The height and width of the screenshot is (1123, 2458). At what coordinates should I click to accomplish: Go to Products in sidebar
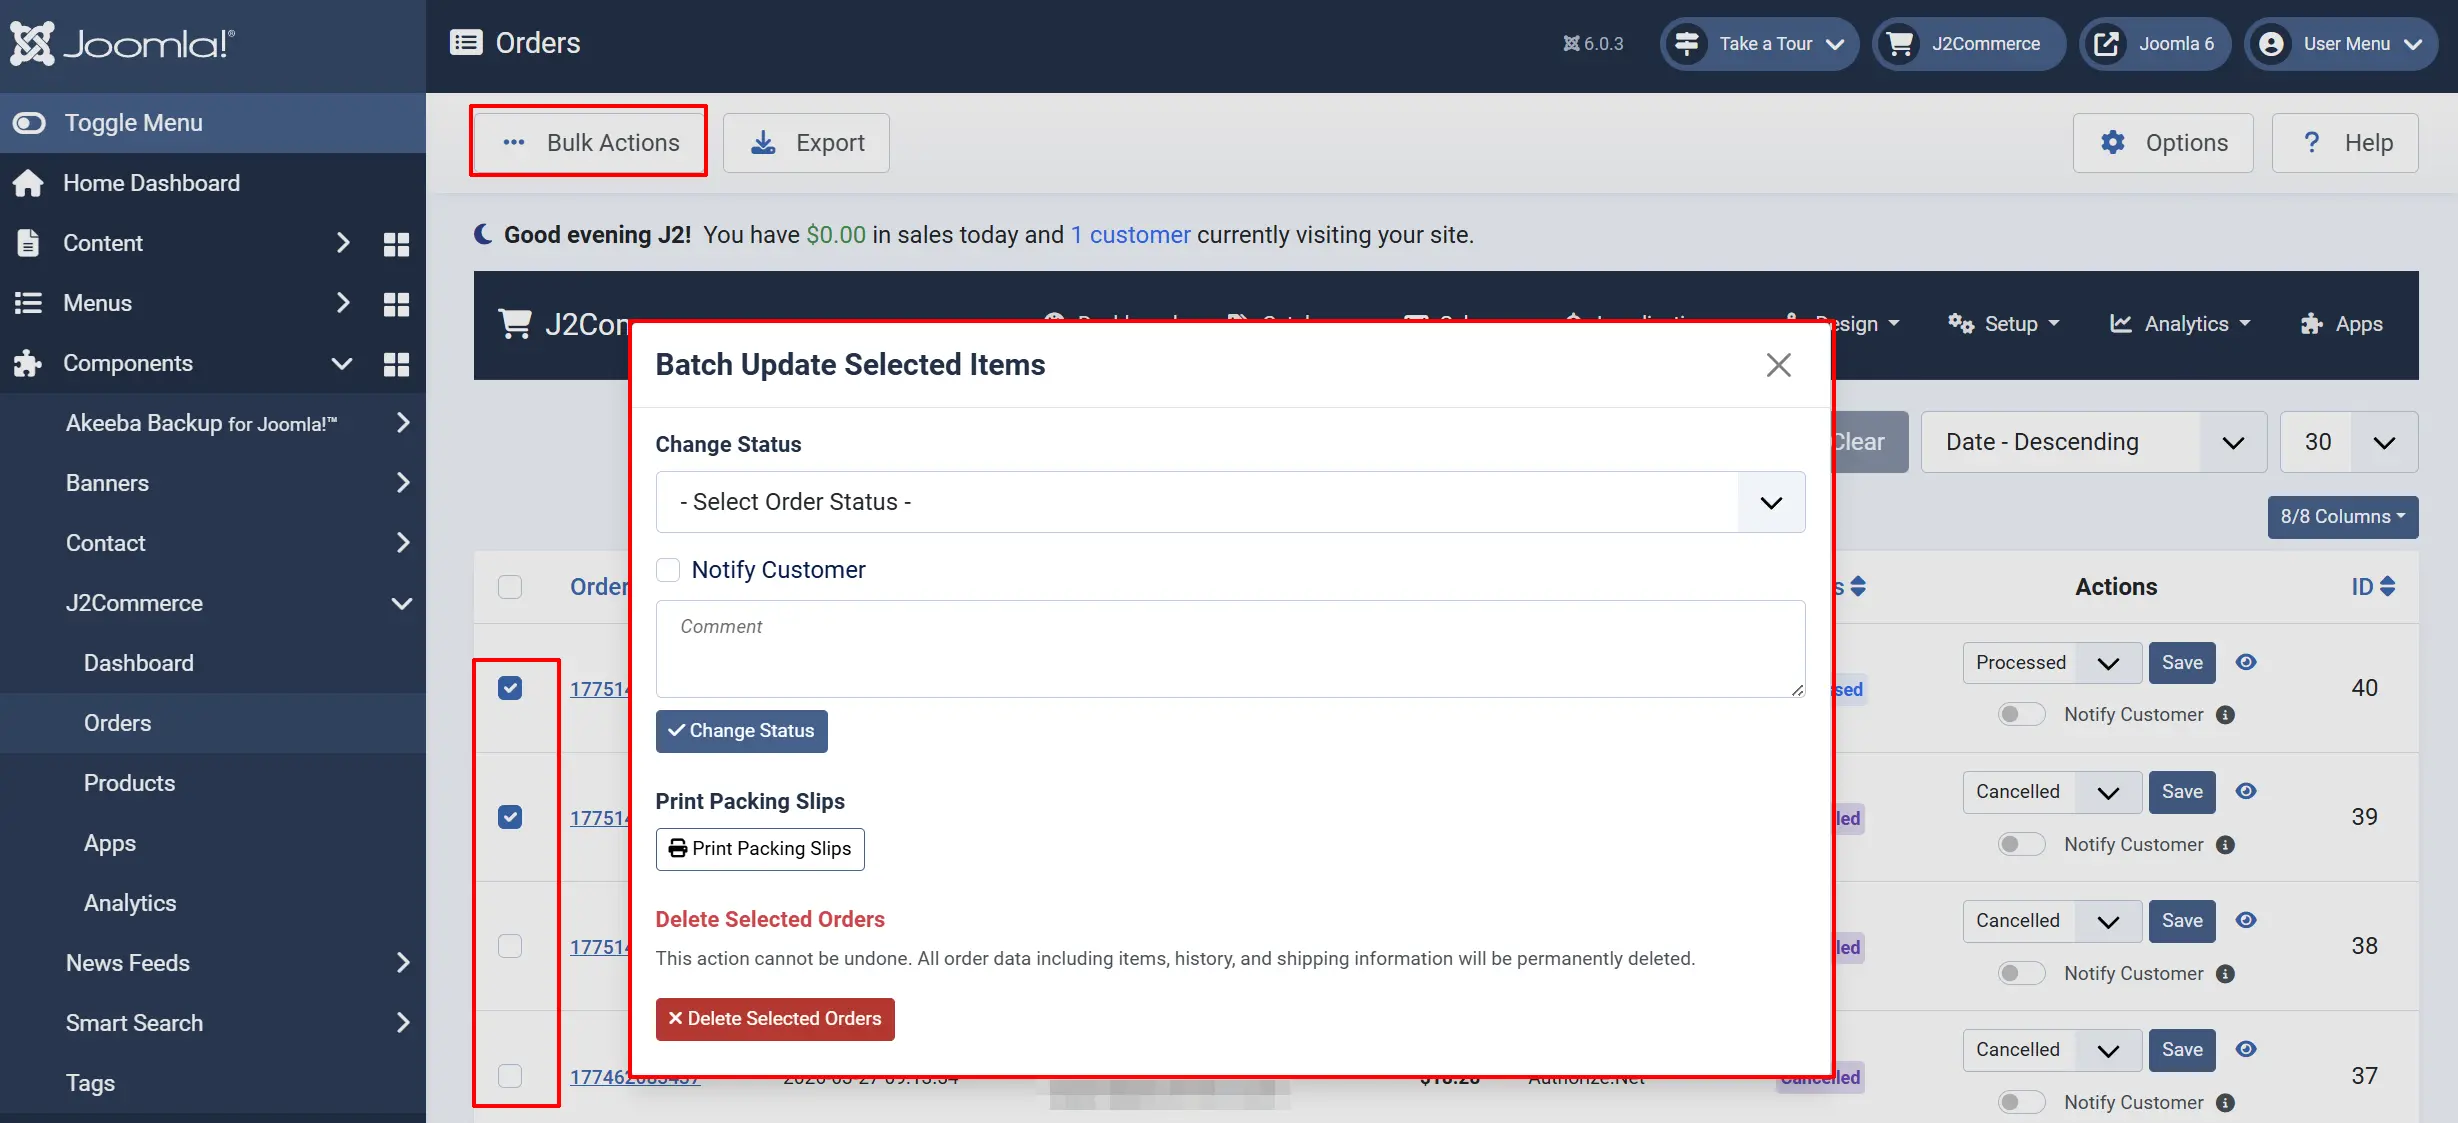(129, 783)
